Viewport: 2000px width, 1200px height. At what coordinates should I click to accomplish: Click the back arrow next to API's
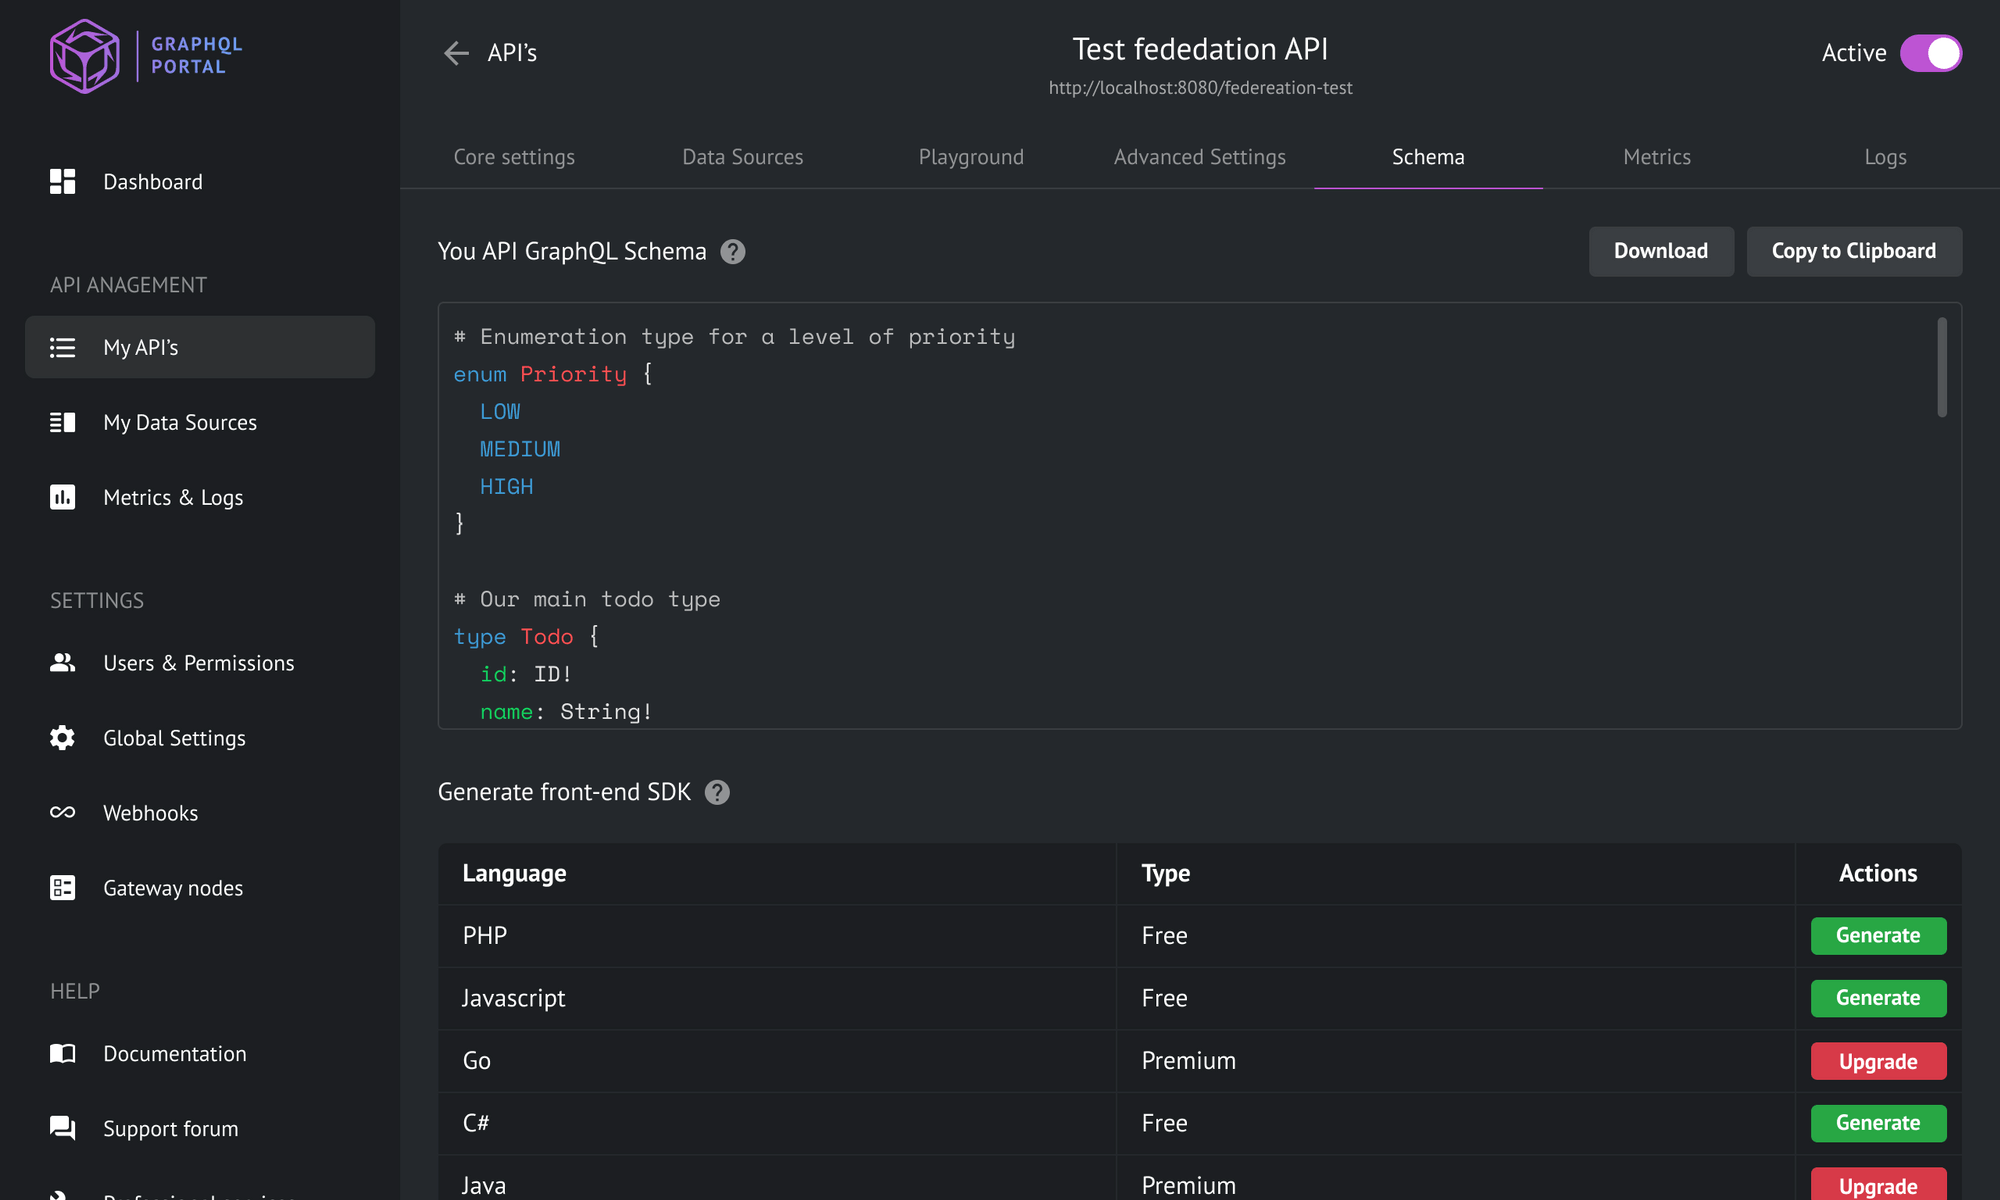(x=456, y=53)
